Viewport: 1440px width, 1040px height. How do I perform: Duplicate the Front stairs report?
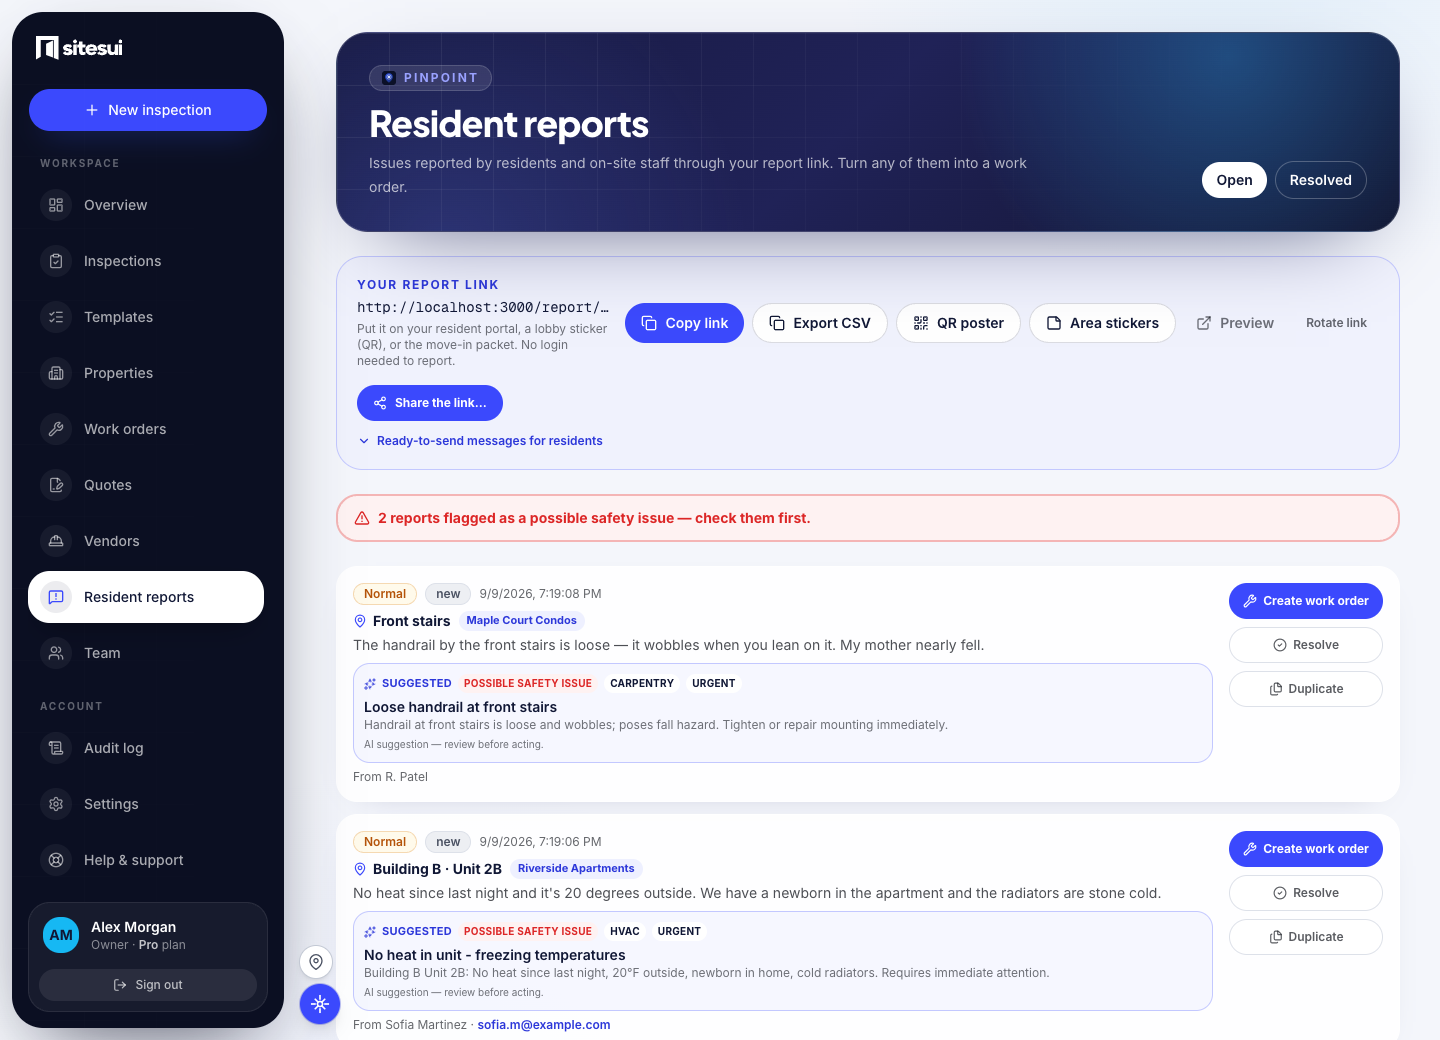[x=1305, y=689]
